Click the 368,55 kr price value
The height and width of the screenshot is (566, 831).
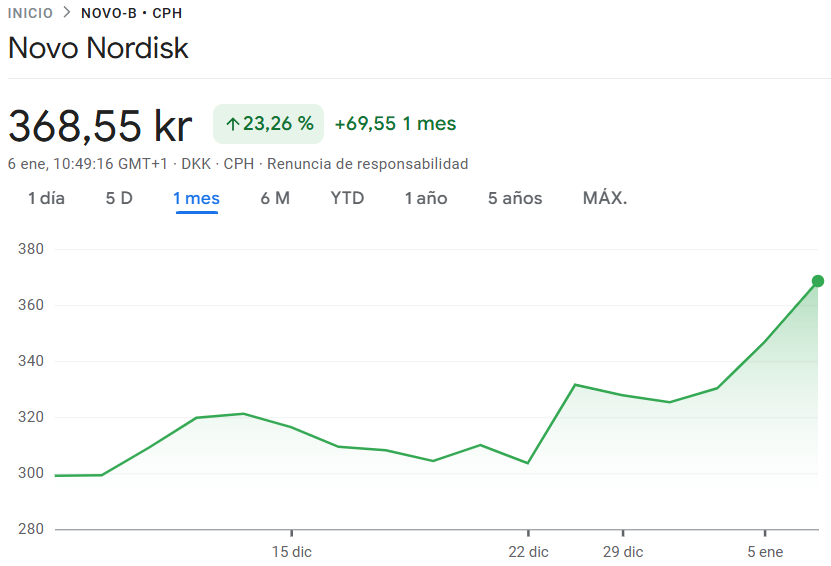pos(100,126)
